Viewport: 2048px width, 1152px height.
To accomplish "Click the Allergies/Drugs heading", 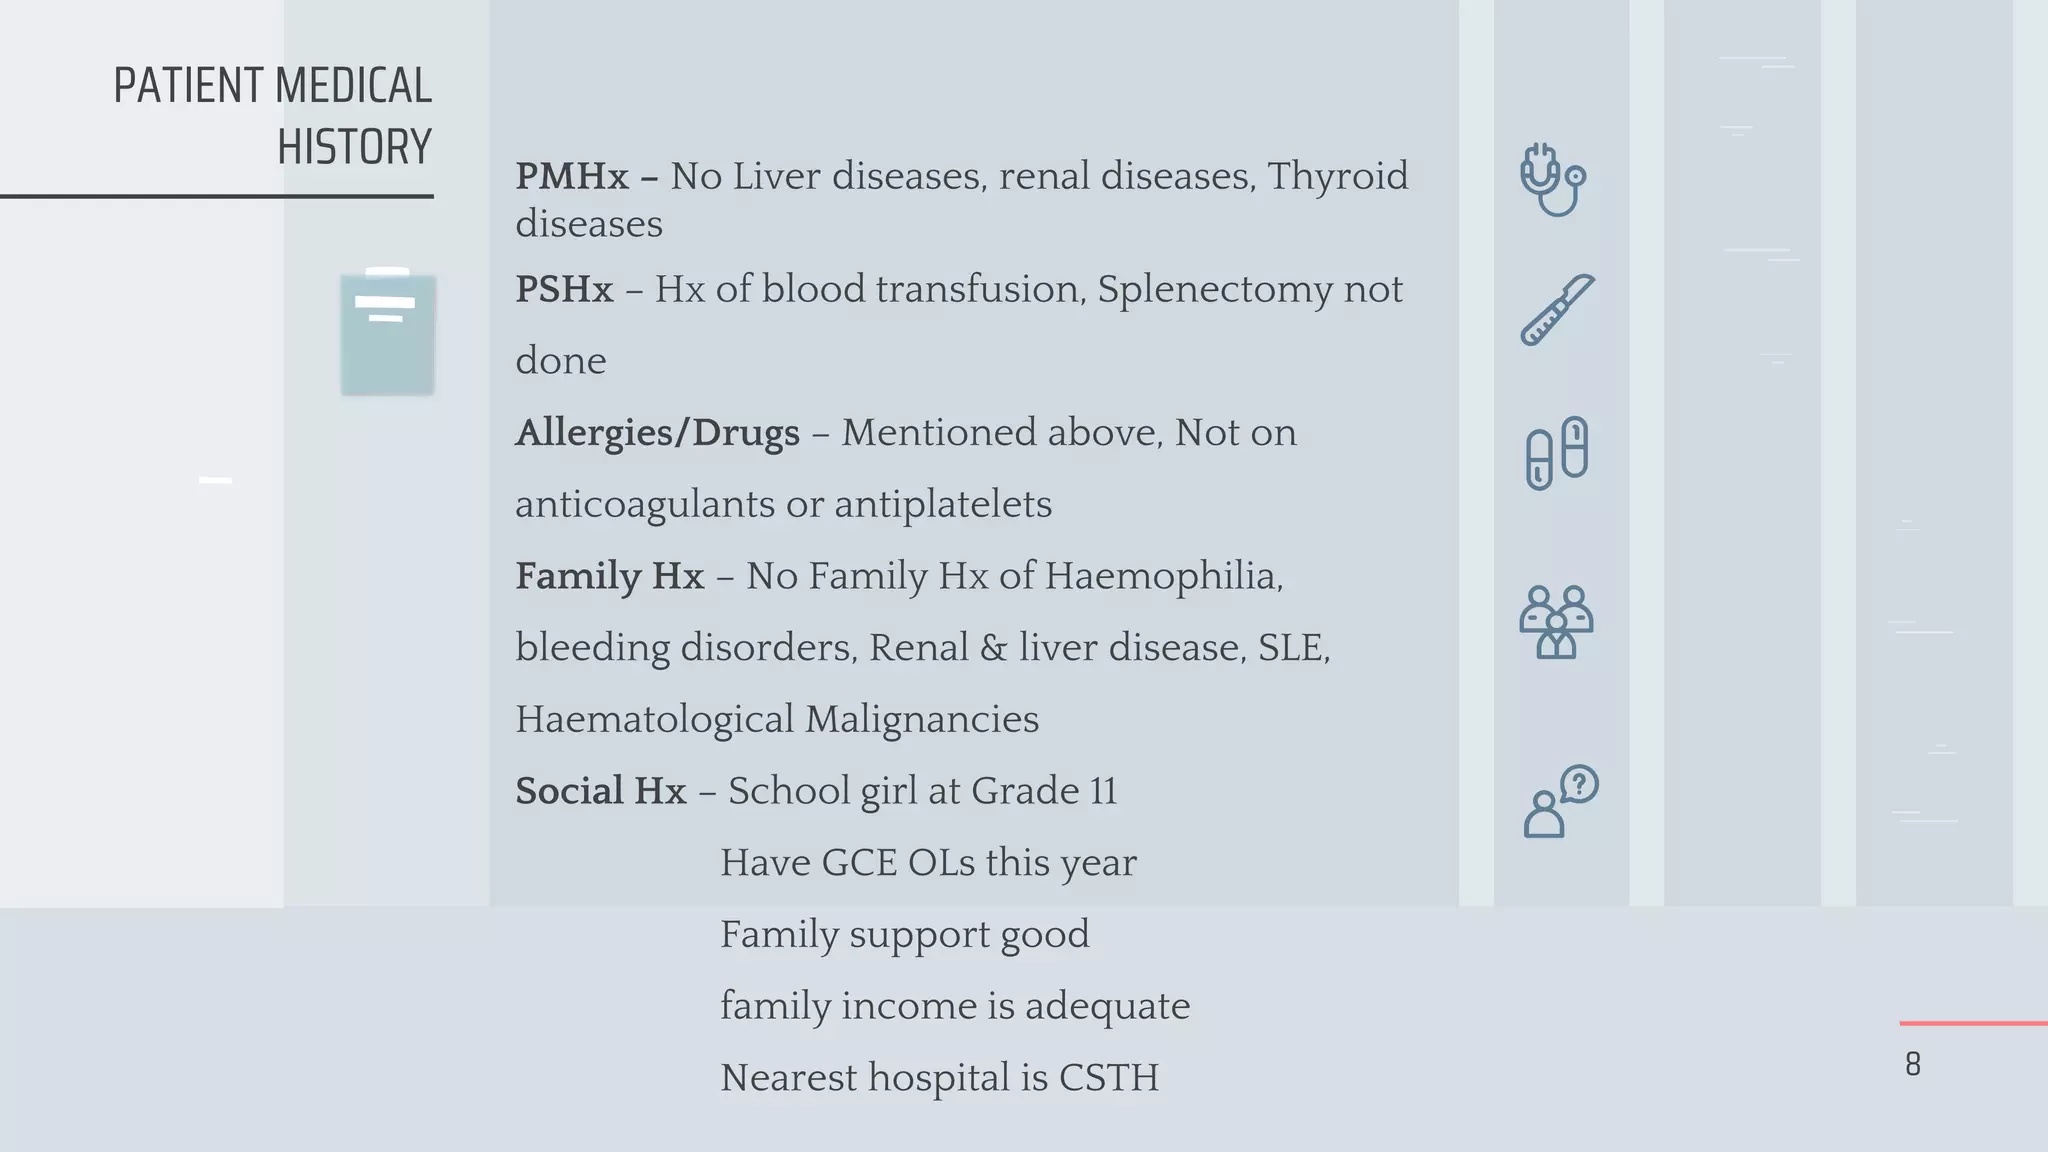I will 657,433.
